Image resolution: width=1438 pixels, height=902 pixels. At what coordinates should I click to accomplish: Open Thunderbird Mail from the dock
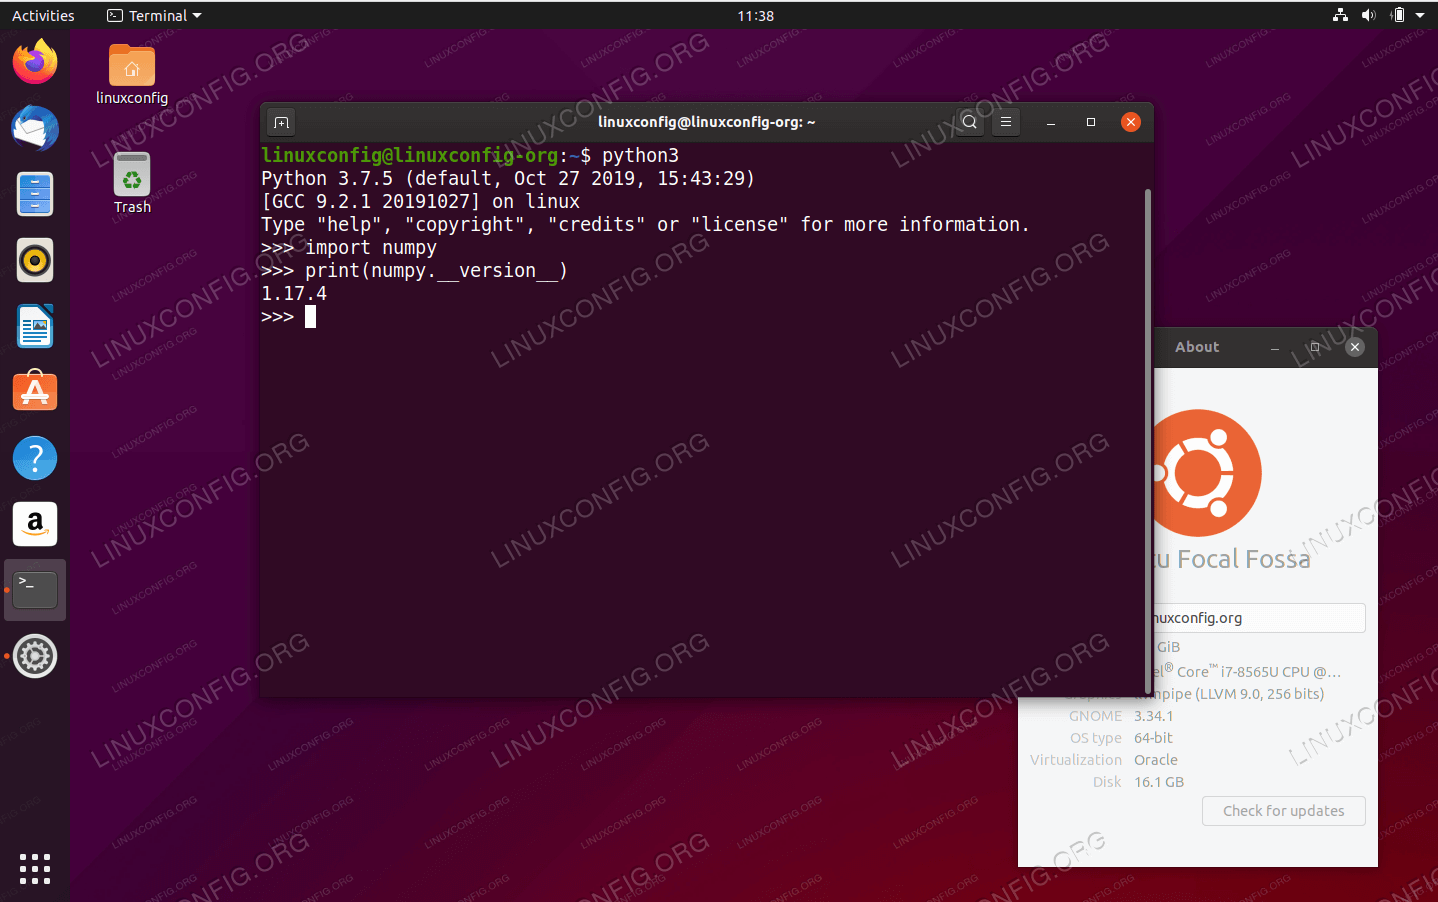35,129
